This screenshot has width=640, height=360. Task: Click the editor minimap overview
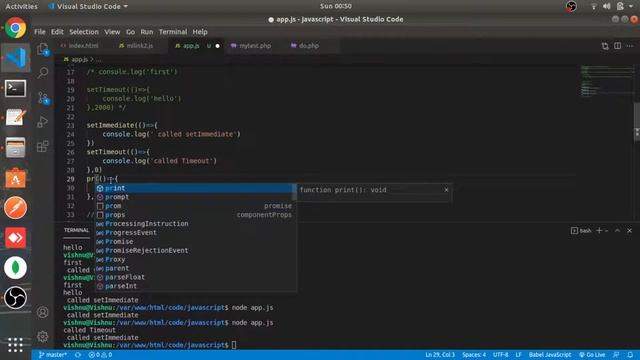(x=607, y=81)
